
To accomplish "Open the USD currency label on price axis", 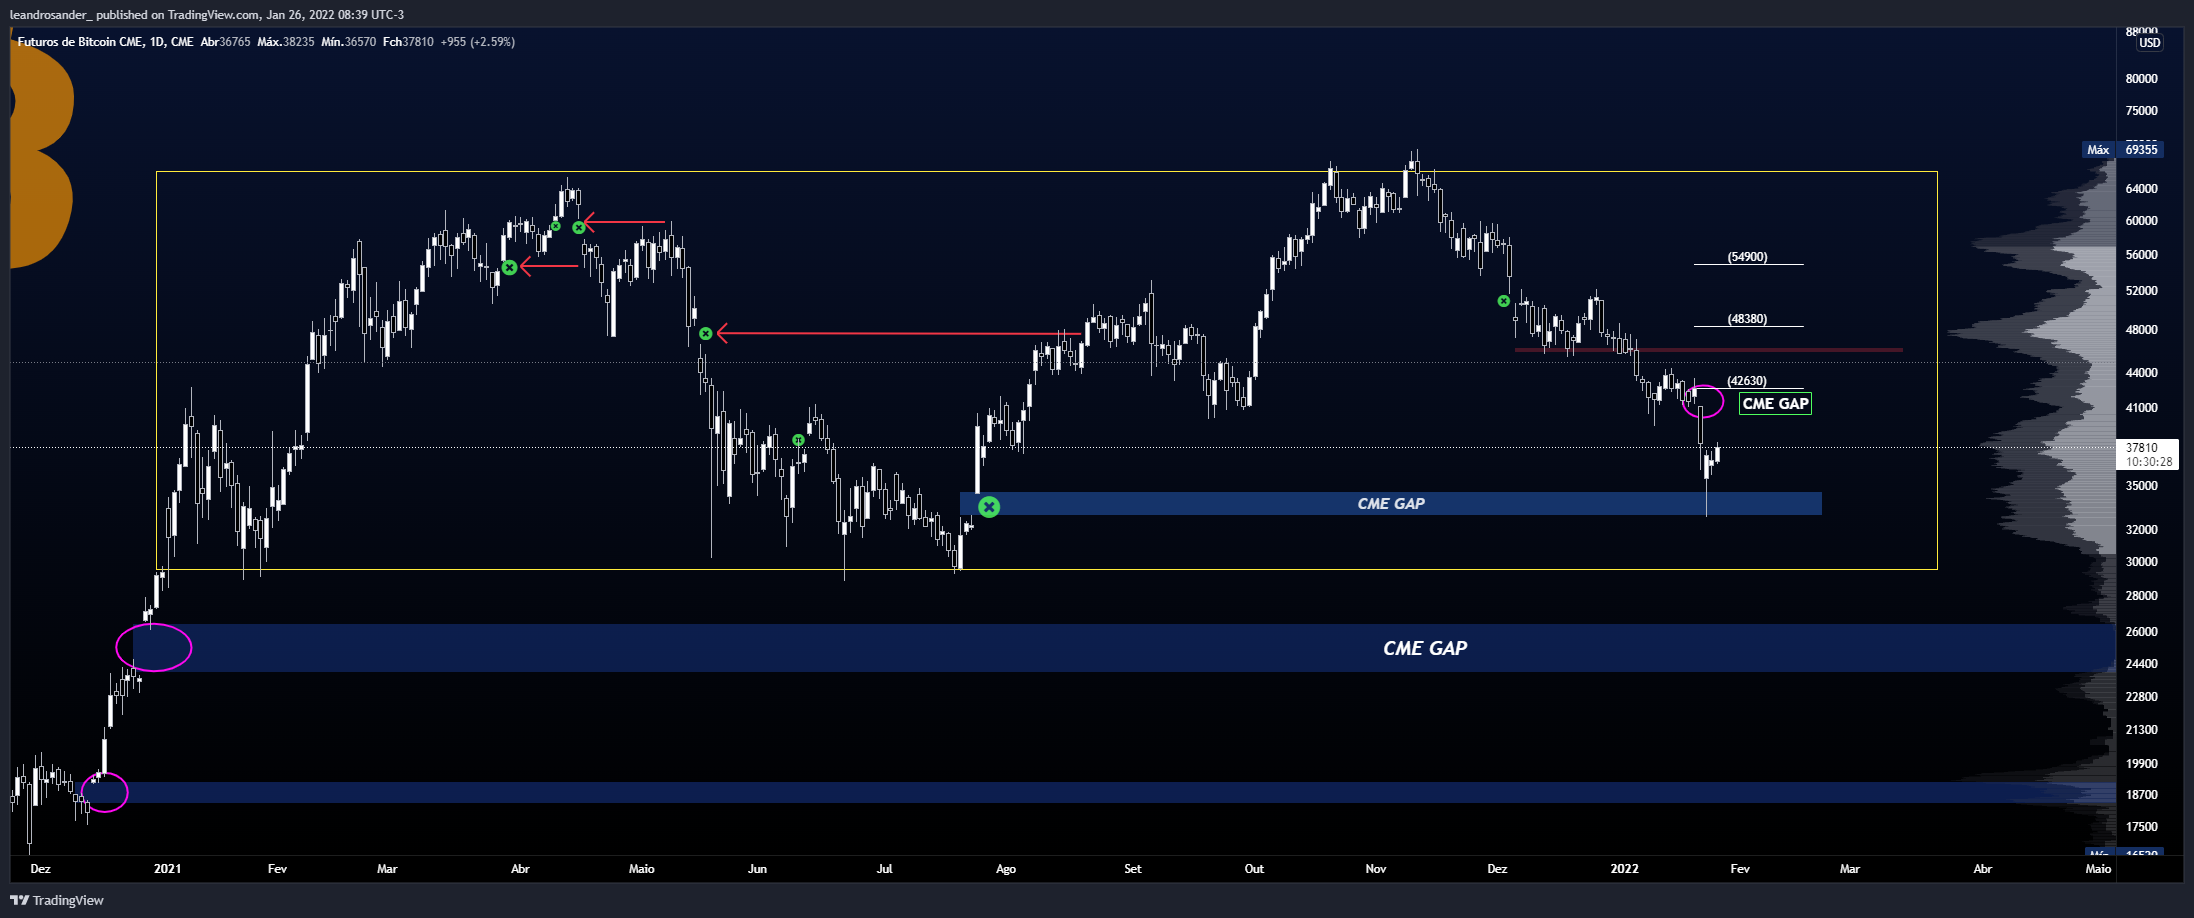I will click(x=2149, y=43).
